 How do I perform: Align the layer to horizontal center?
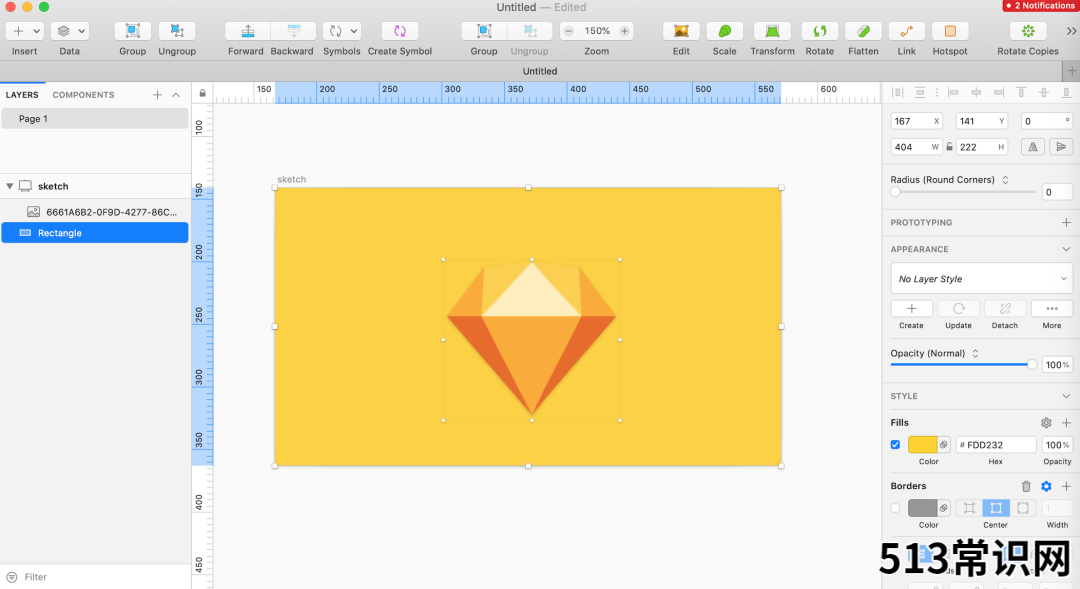(x=976, y=92)
